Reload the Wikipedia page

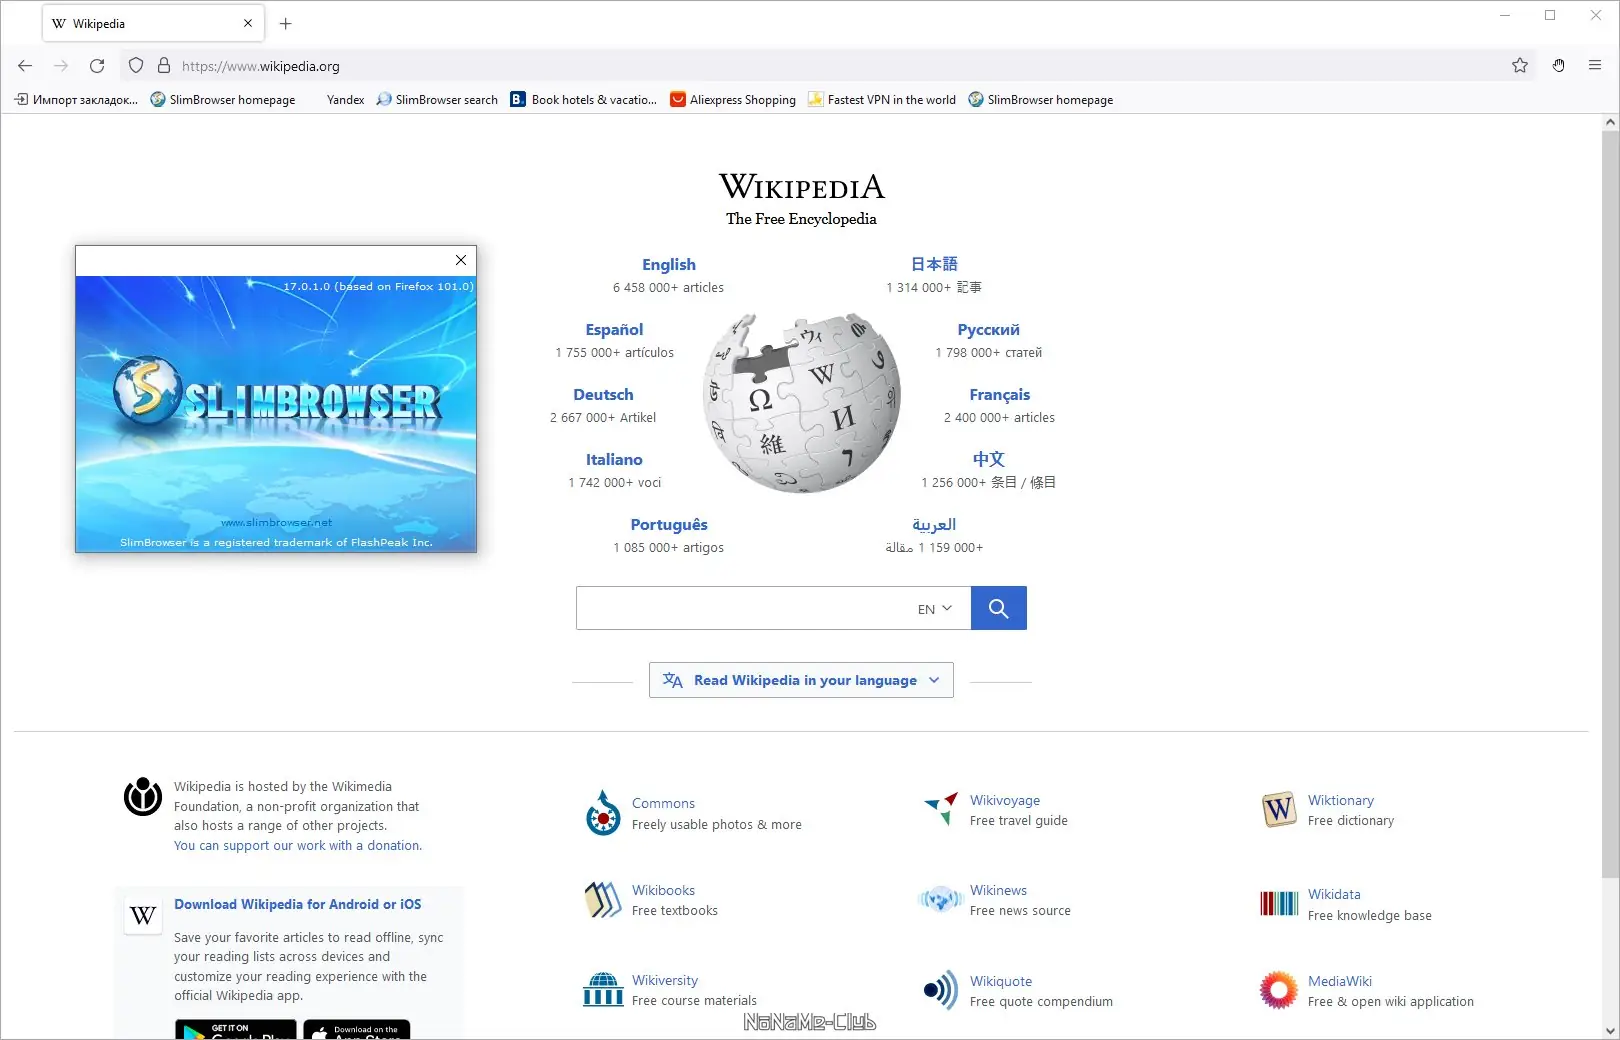[x=97, y=66]
